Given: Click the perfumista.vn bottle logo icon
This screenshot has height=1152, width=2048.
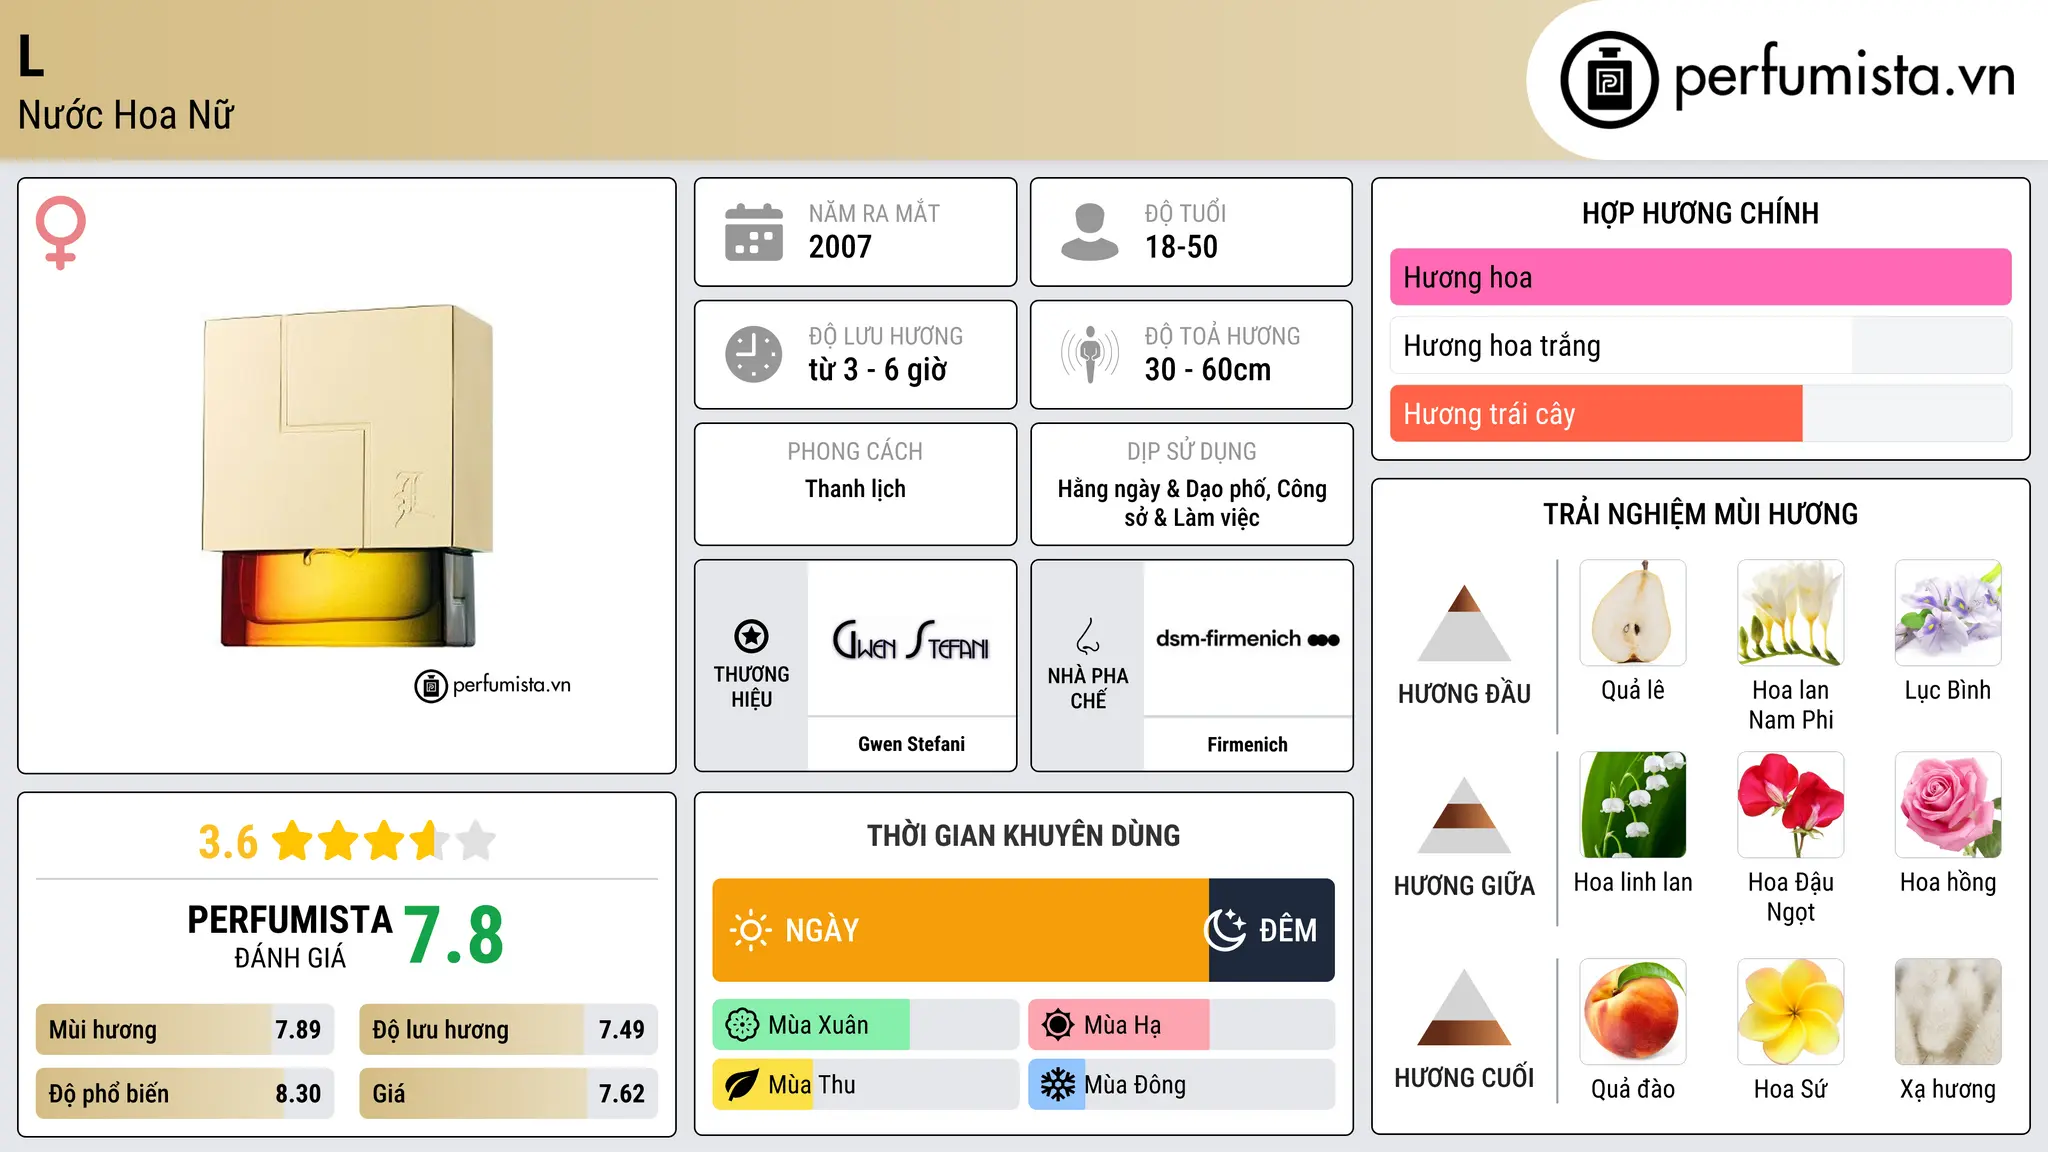Looking at the screenshot, I should (1609, 80).
